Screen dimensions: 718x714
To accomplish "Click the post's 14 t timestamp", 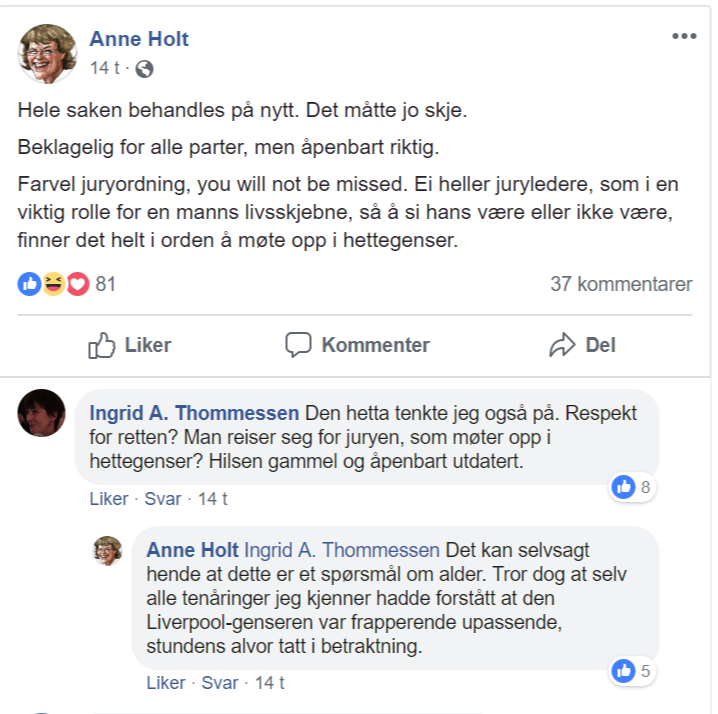I will pyautogui.click(x=106, y=69).
